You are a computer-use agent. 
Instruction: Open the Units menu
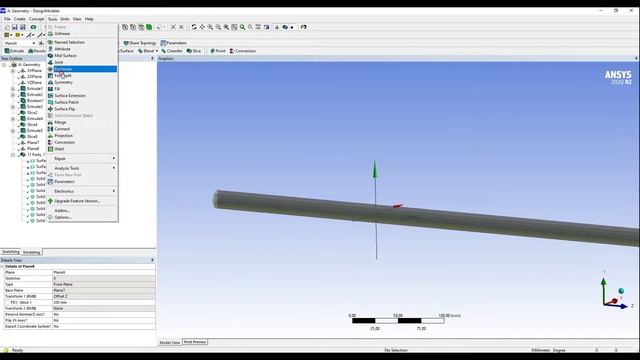pos(64,19)
